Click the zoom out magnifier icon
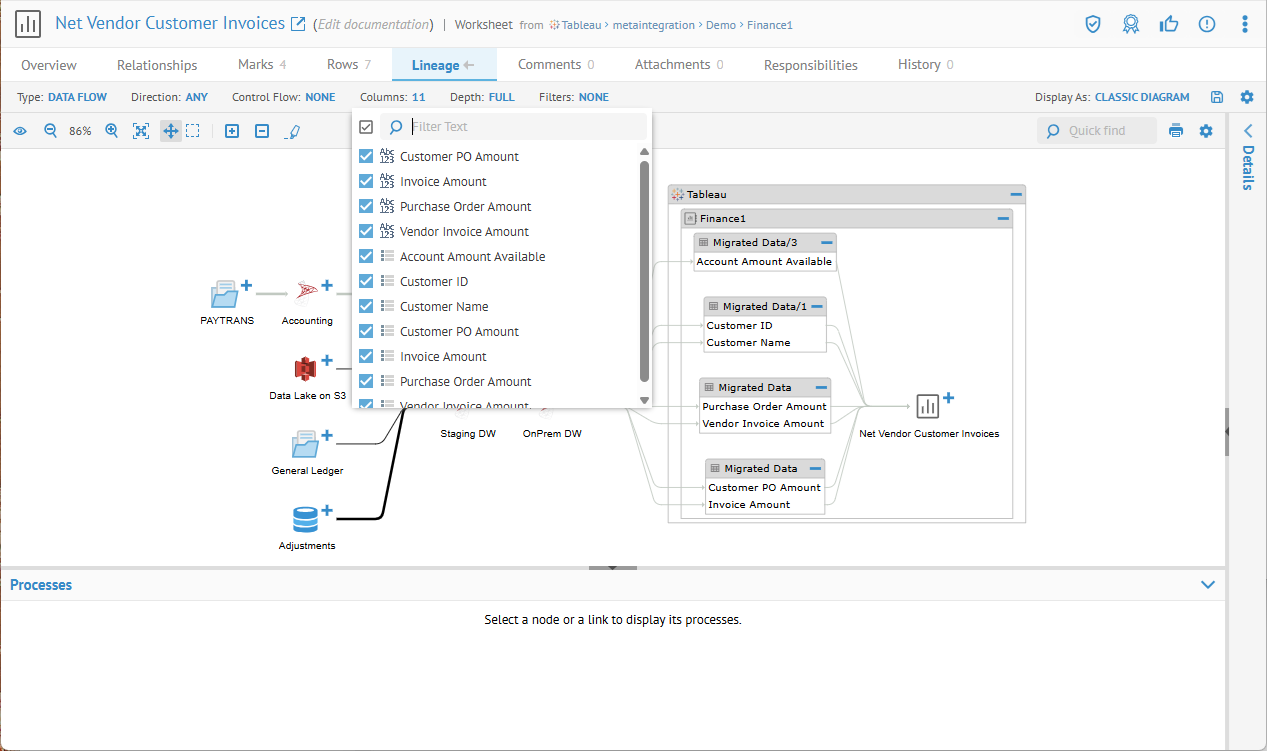1267x751 pixels. pyautogui.click(x=50, y=131)
